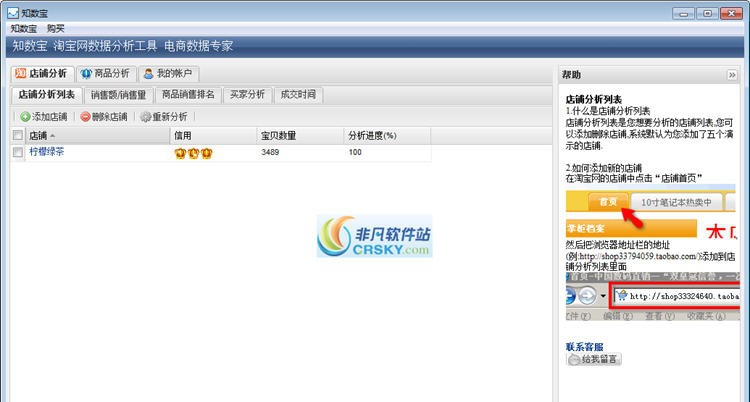
Task: Switch to the 店铺分析 tab
Action: (x=42, y=74)
